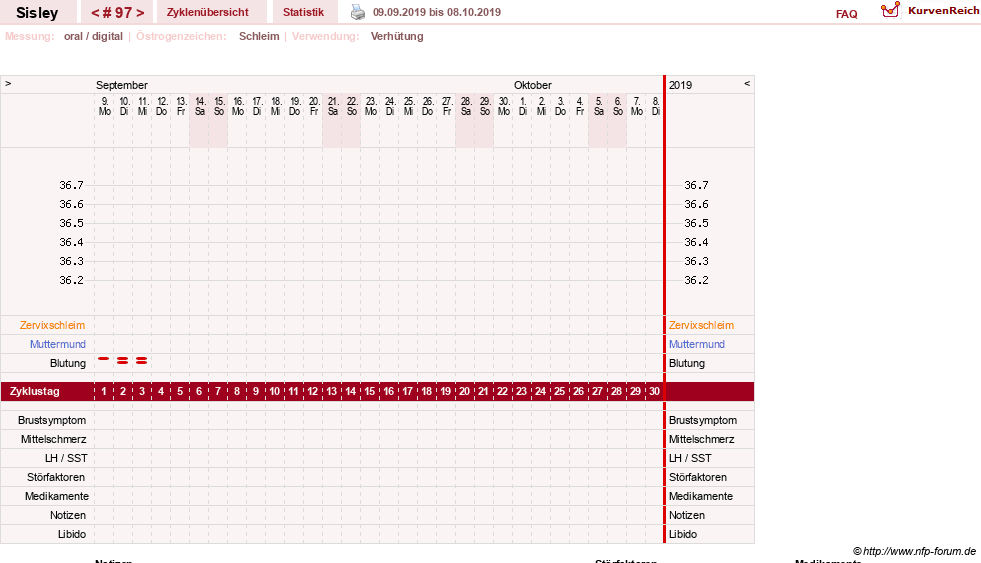
Task: Open the Statistik tab
Action: 303,13
